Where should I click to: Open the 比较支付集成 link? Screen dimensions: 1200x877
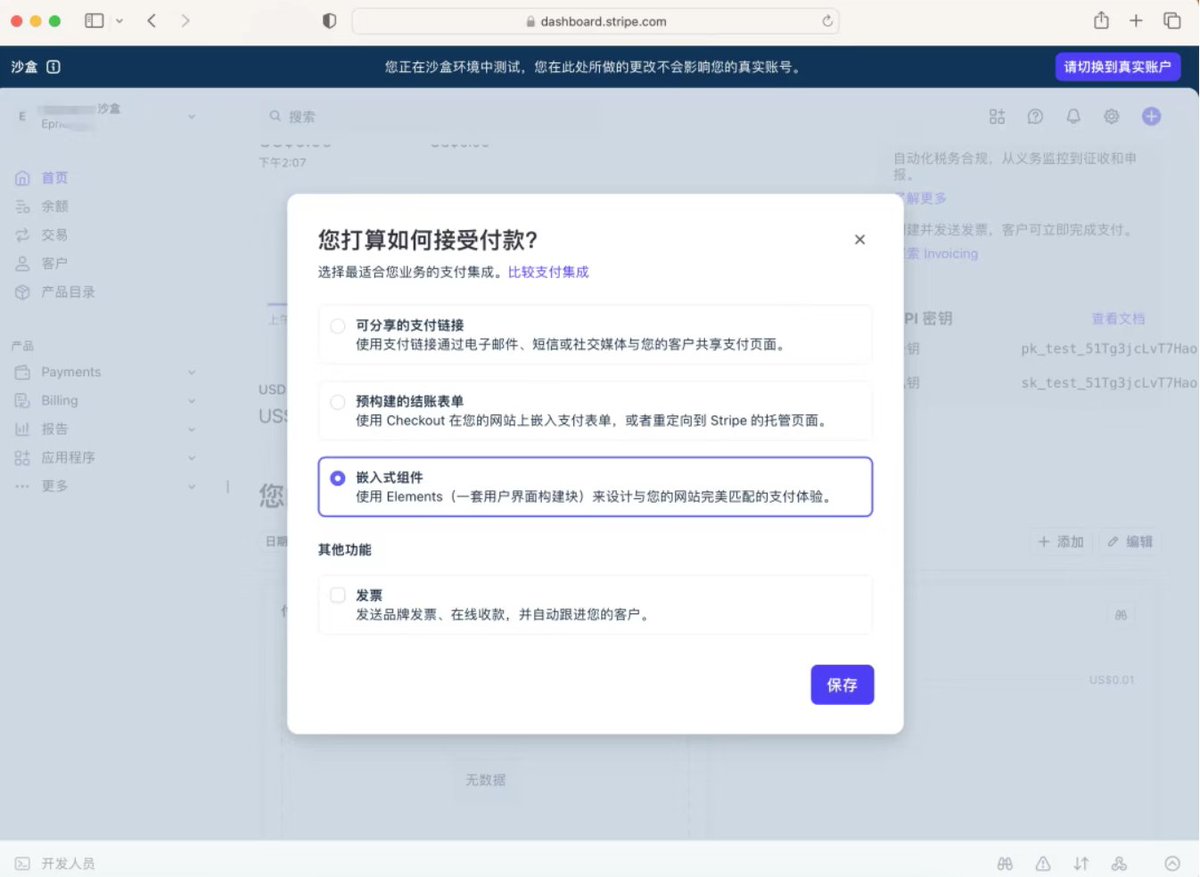(548, 271)
